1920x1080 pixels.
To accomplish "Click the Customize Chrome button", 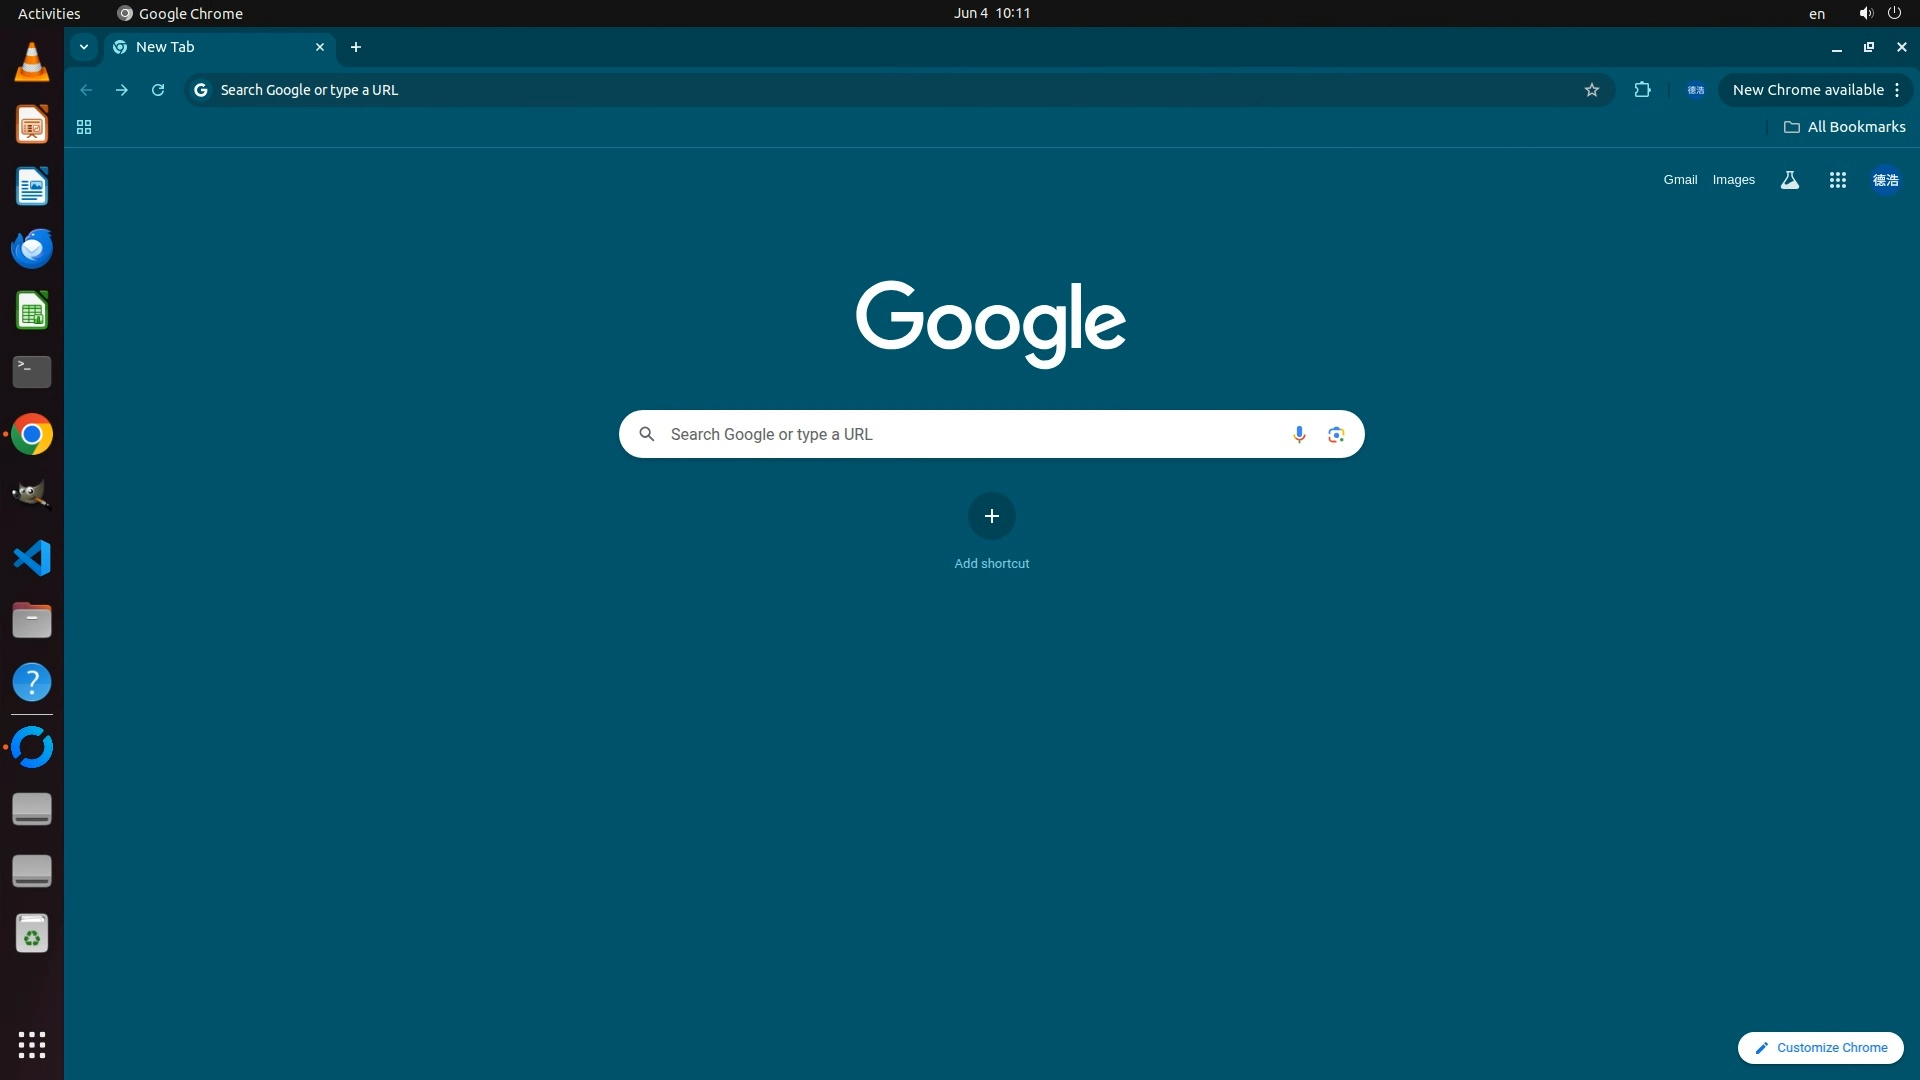I will pos(1820,1047).
